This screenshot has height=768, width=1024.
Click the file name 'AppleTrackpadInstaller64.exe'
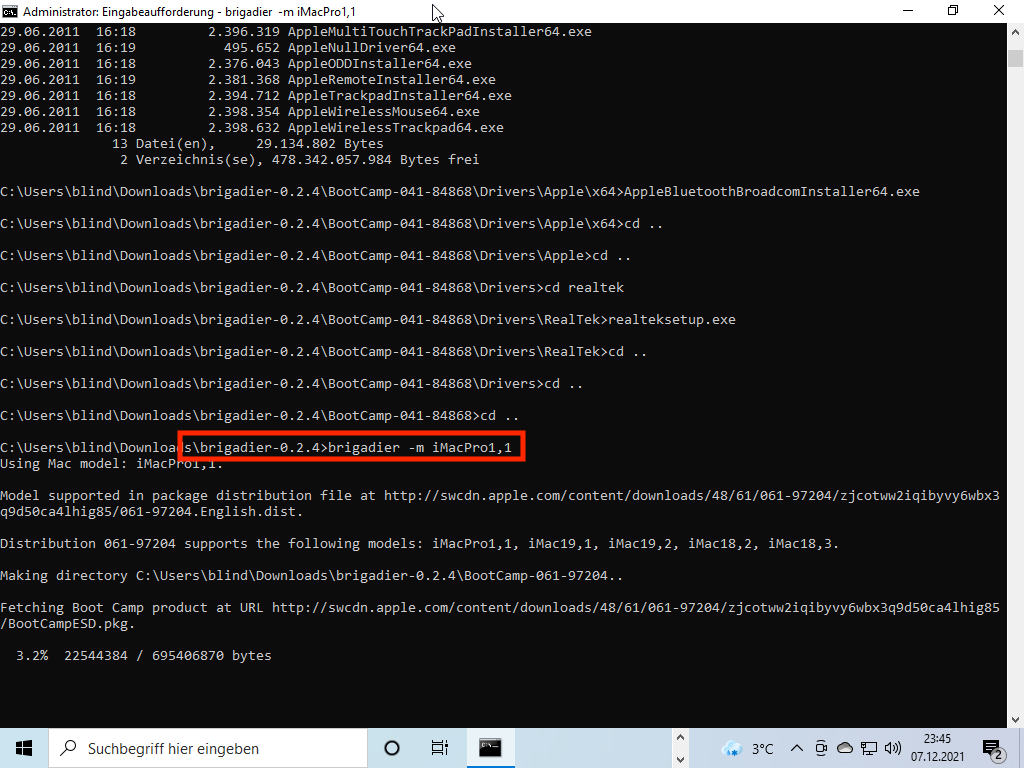(x=400, y=95)
